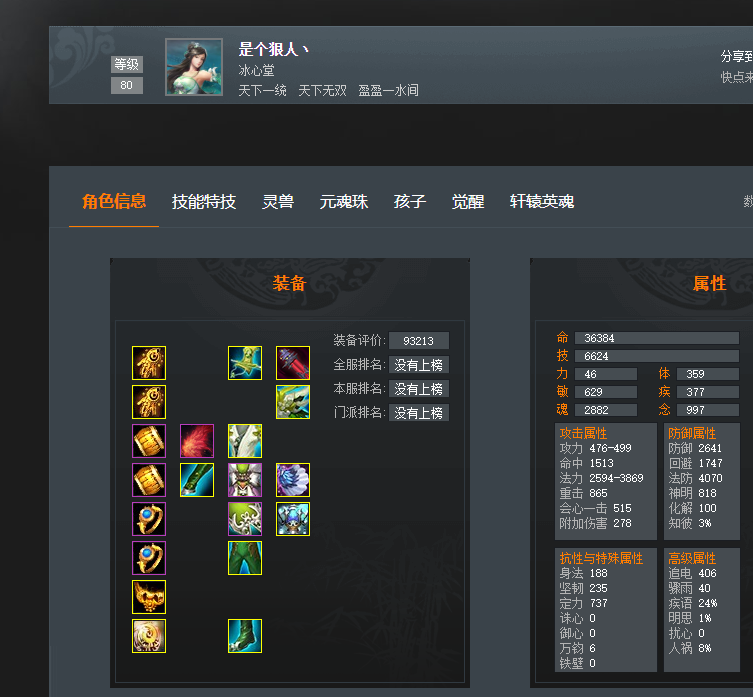Open the 元魂珠 tab
This screenshot has height=697, width=753.
tap(343, 201)
